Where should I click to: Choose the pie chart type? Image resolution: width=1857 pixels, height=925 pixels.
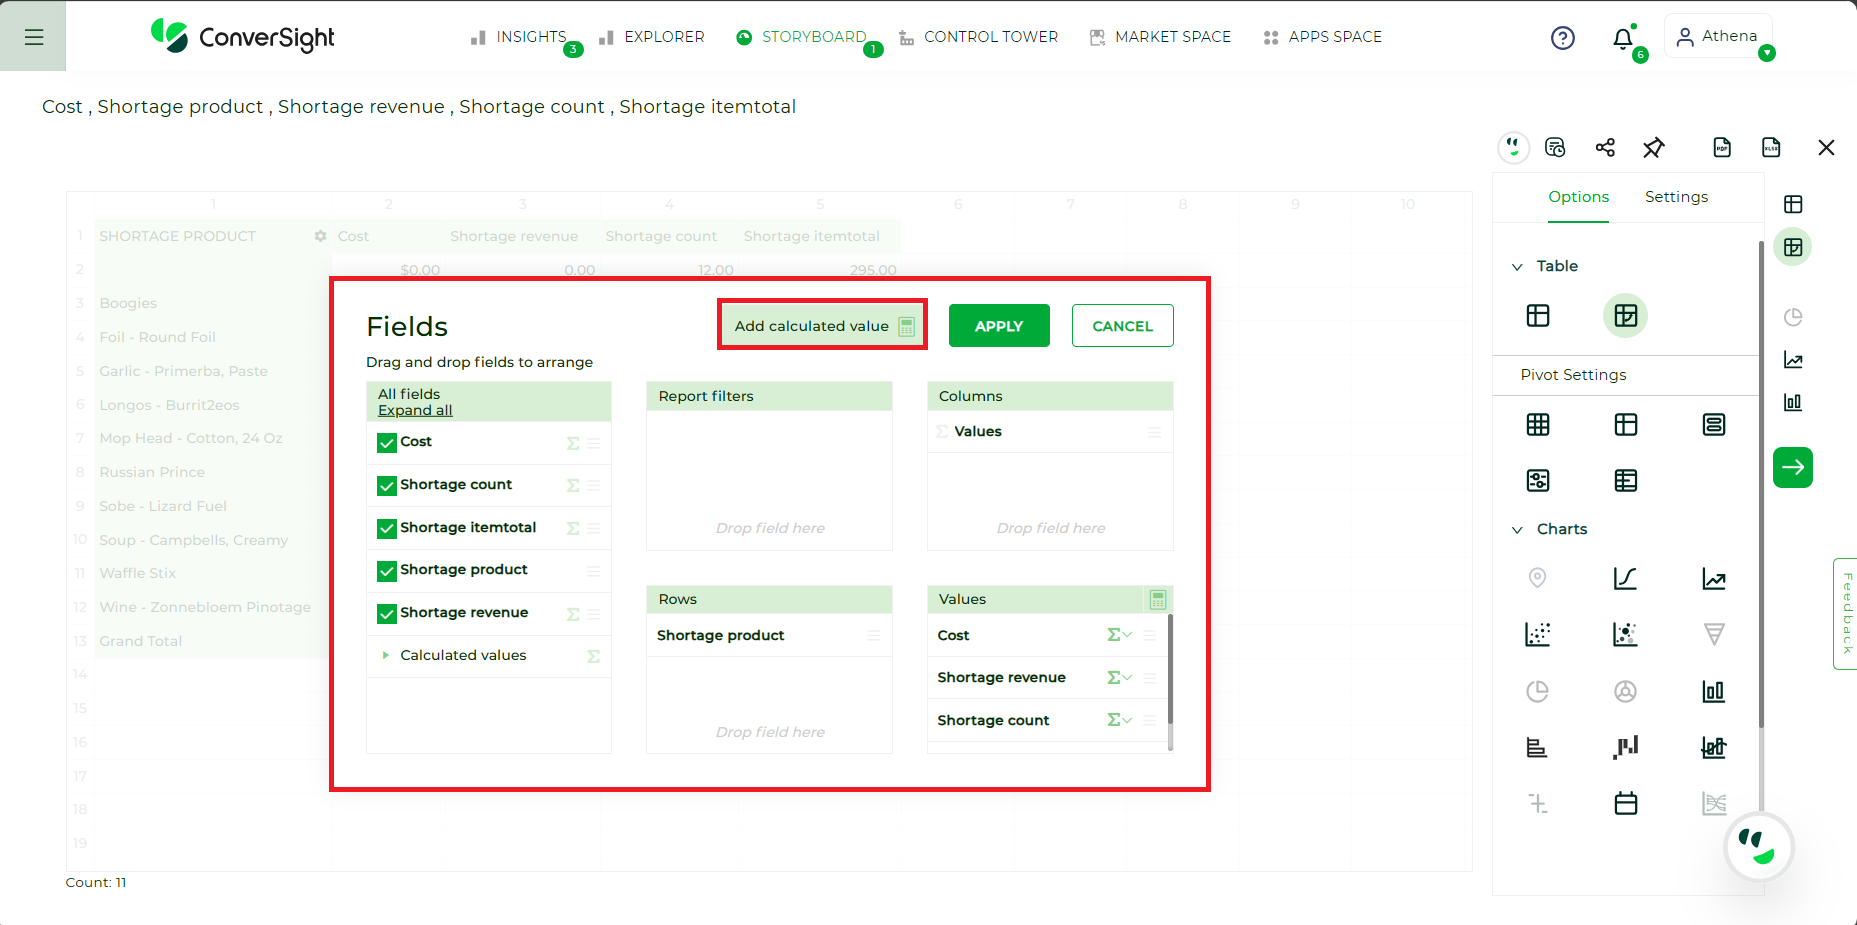[1538, 691]
